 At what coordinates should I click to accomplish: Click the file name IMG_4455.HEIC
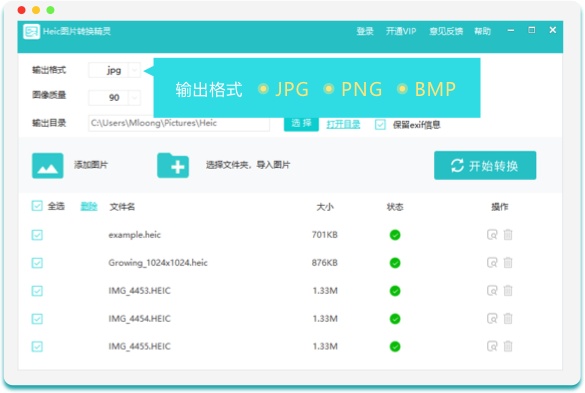[x=140, y=347]
